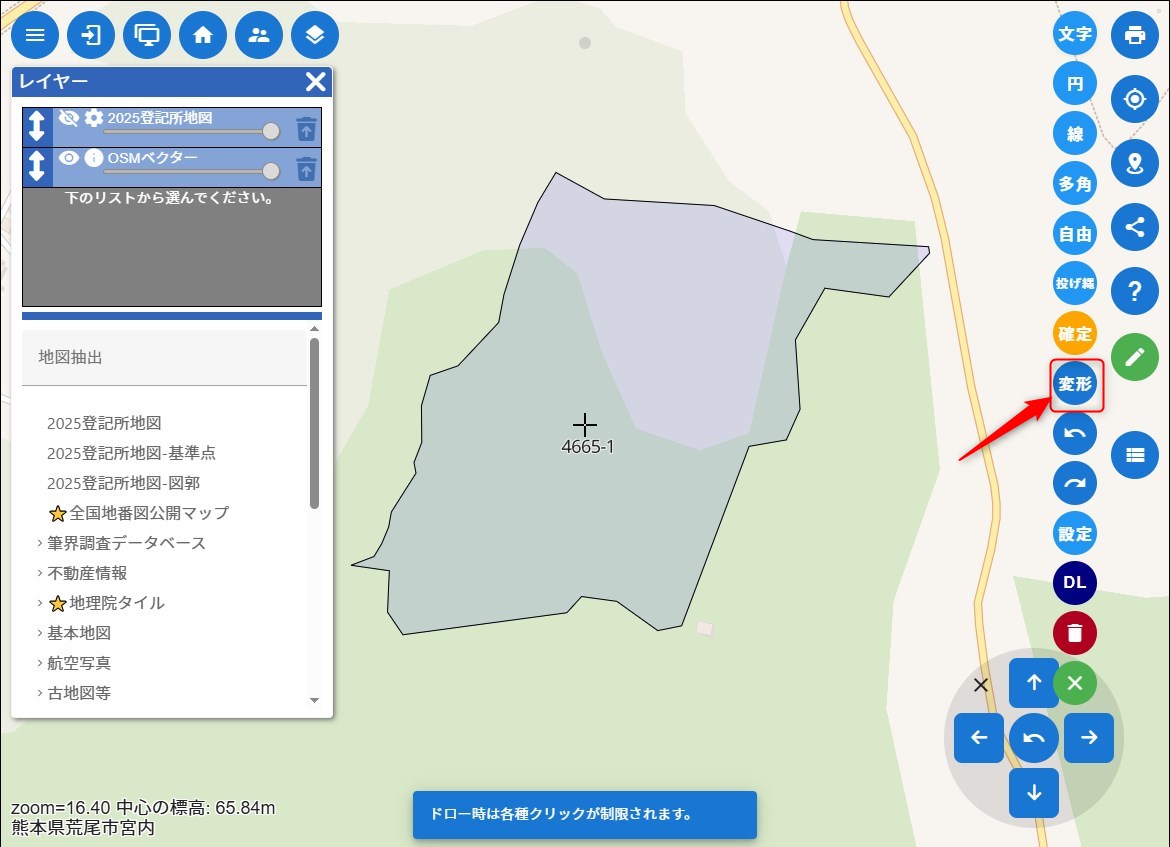Click the DL download button

1075,583
